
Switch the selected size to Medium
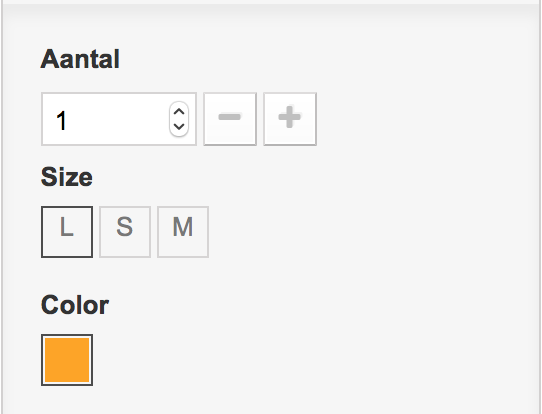(183, 232)
